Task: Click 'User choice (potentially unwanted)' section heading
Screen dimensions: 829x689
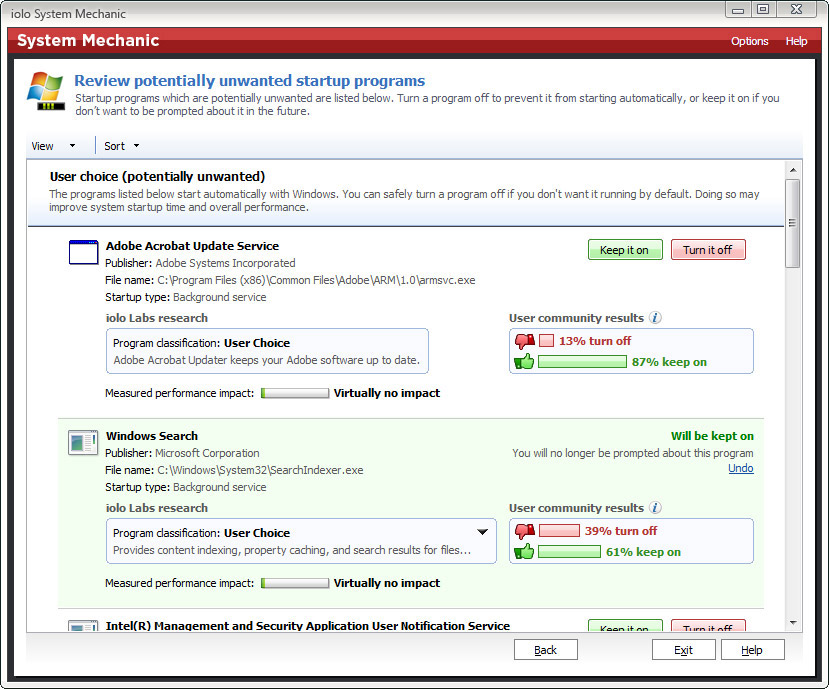Action: coord(158,177)
